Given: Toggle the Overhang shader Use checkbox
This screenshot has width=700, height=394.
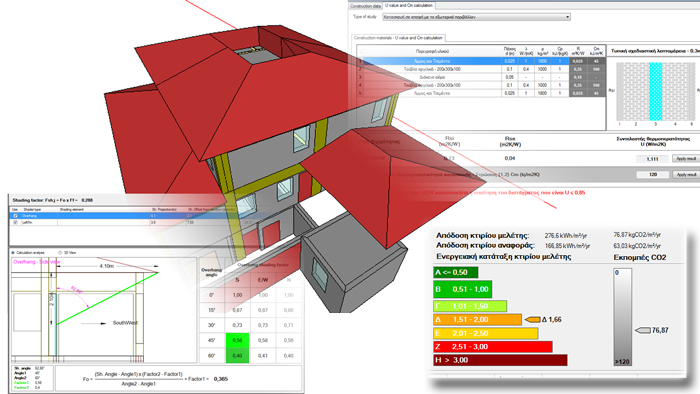Looking at the screenshot, I should pyautogui.click(x=16, y=216).
